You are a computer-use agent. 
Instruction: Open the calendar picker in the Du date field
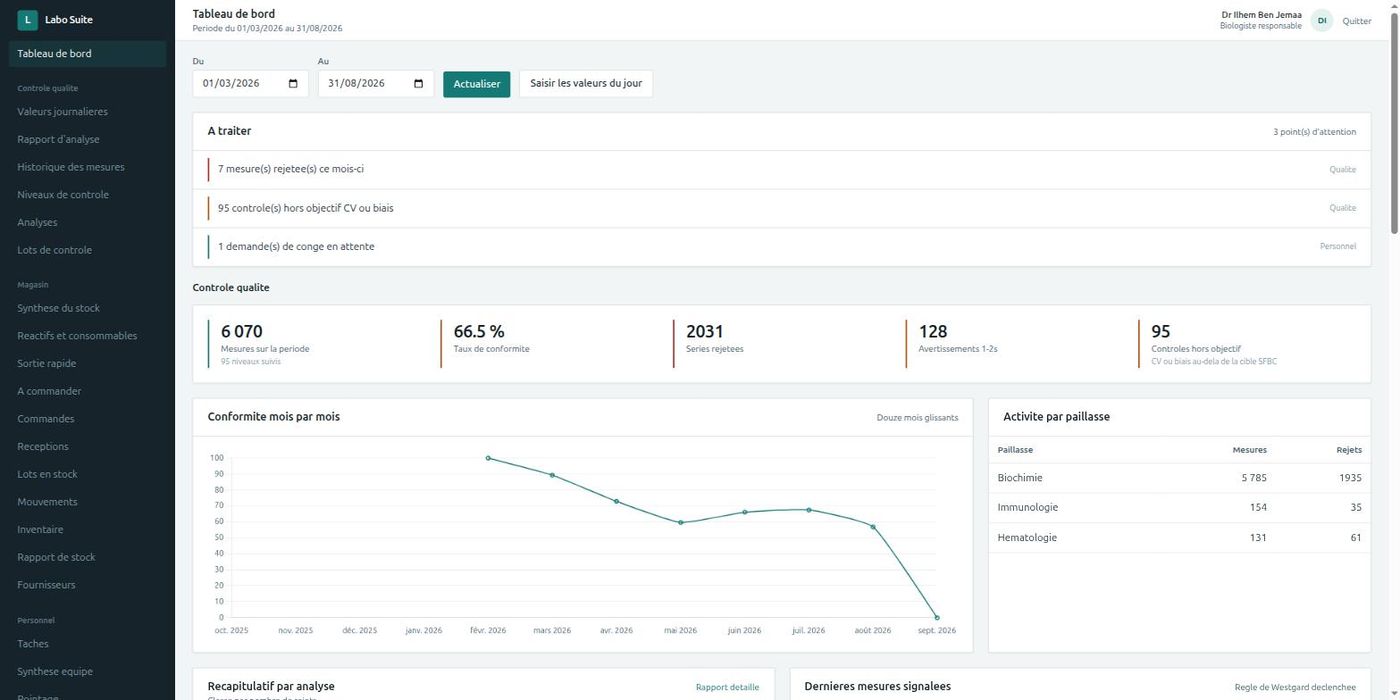pyautogui.click(x=293, y=84)
